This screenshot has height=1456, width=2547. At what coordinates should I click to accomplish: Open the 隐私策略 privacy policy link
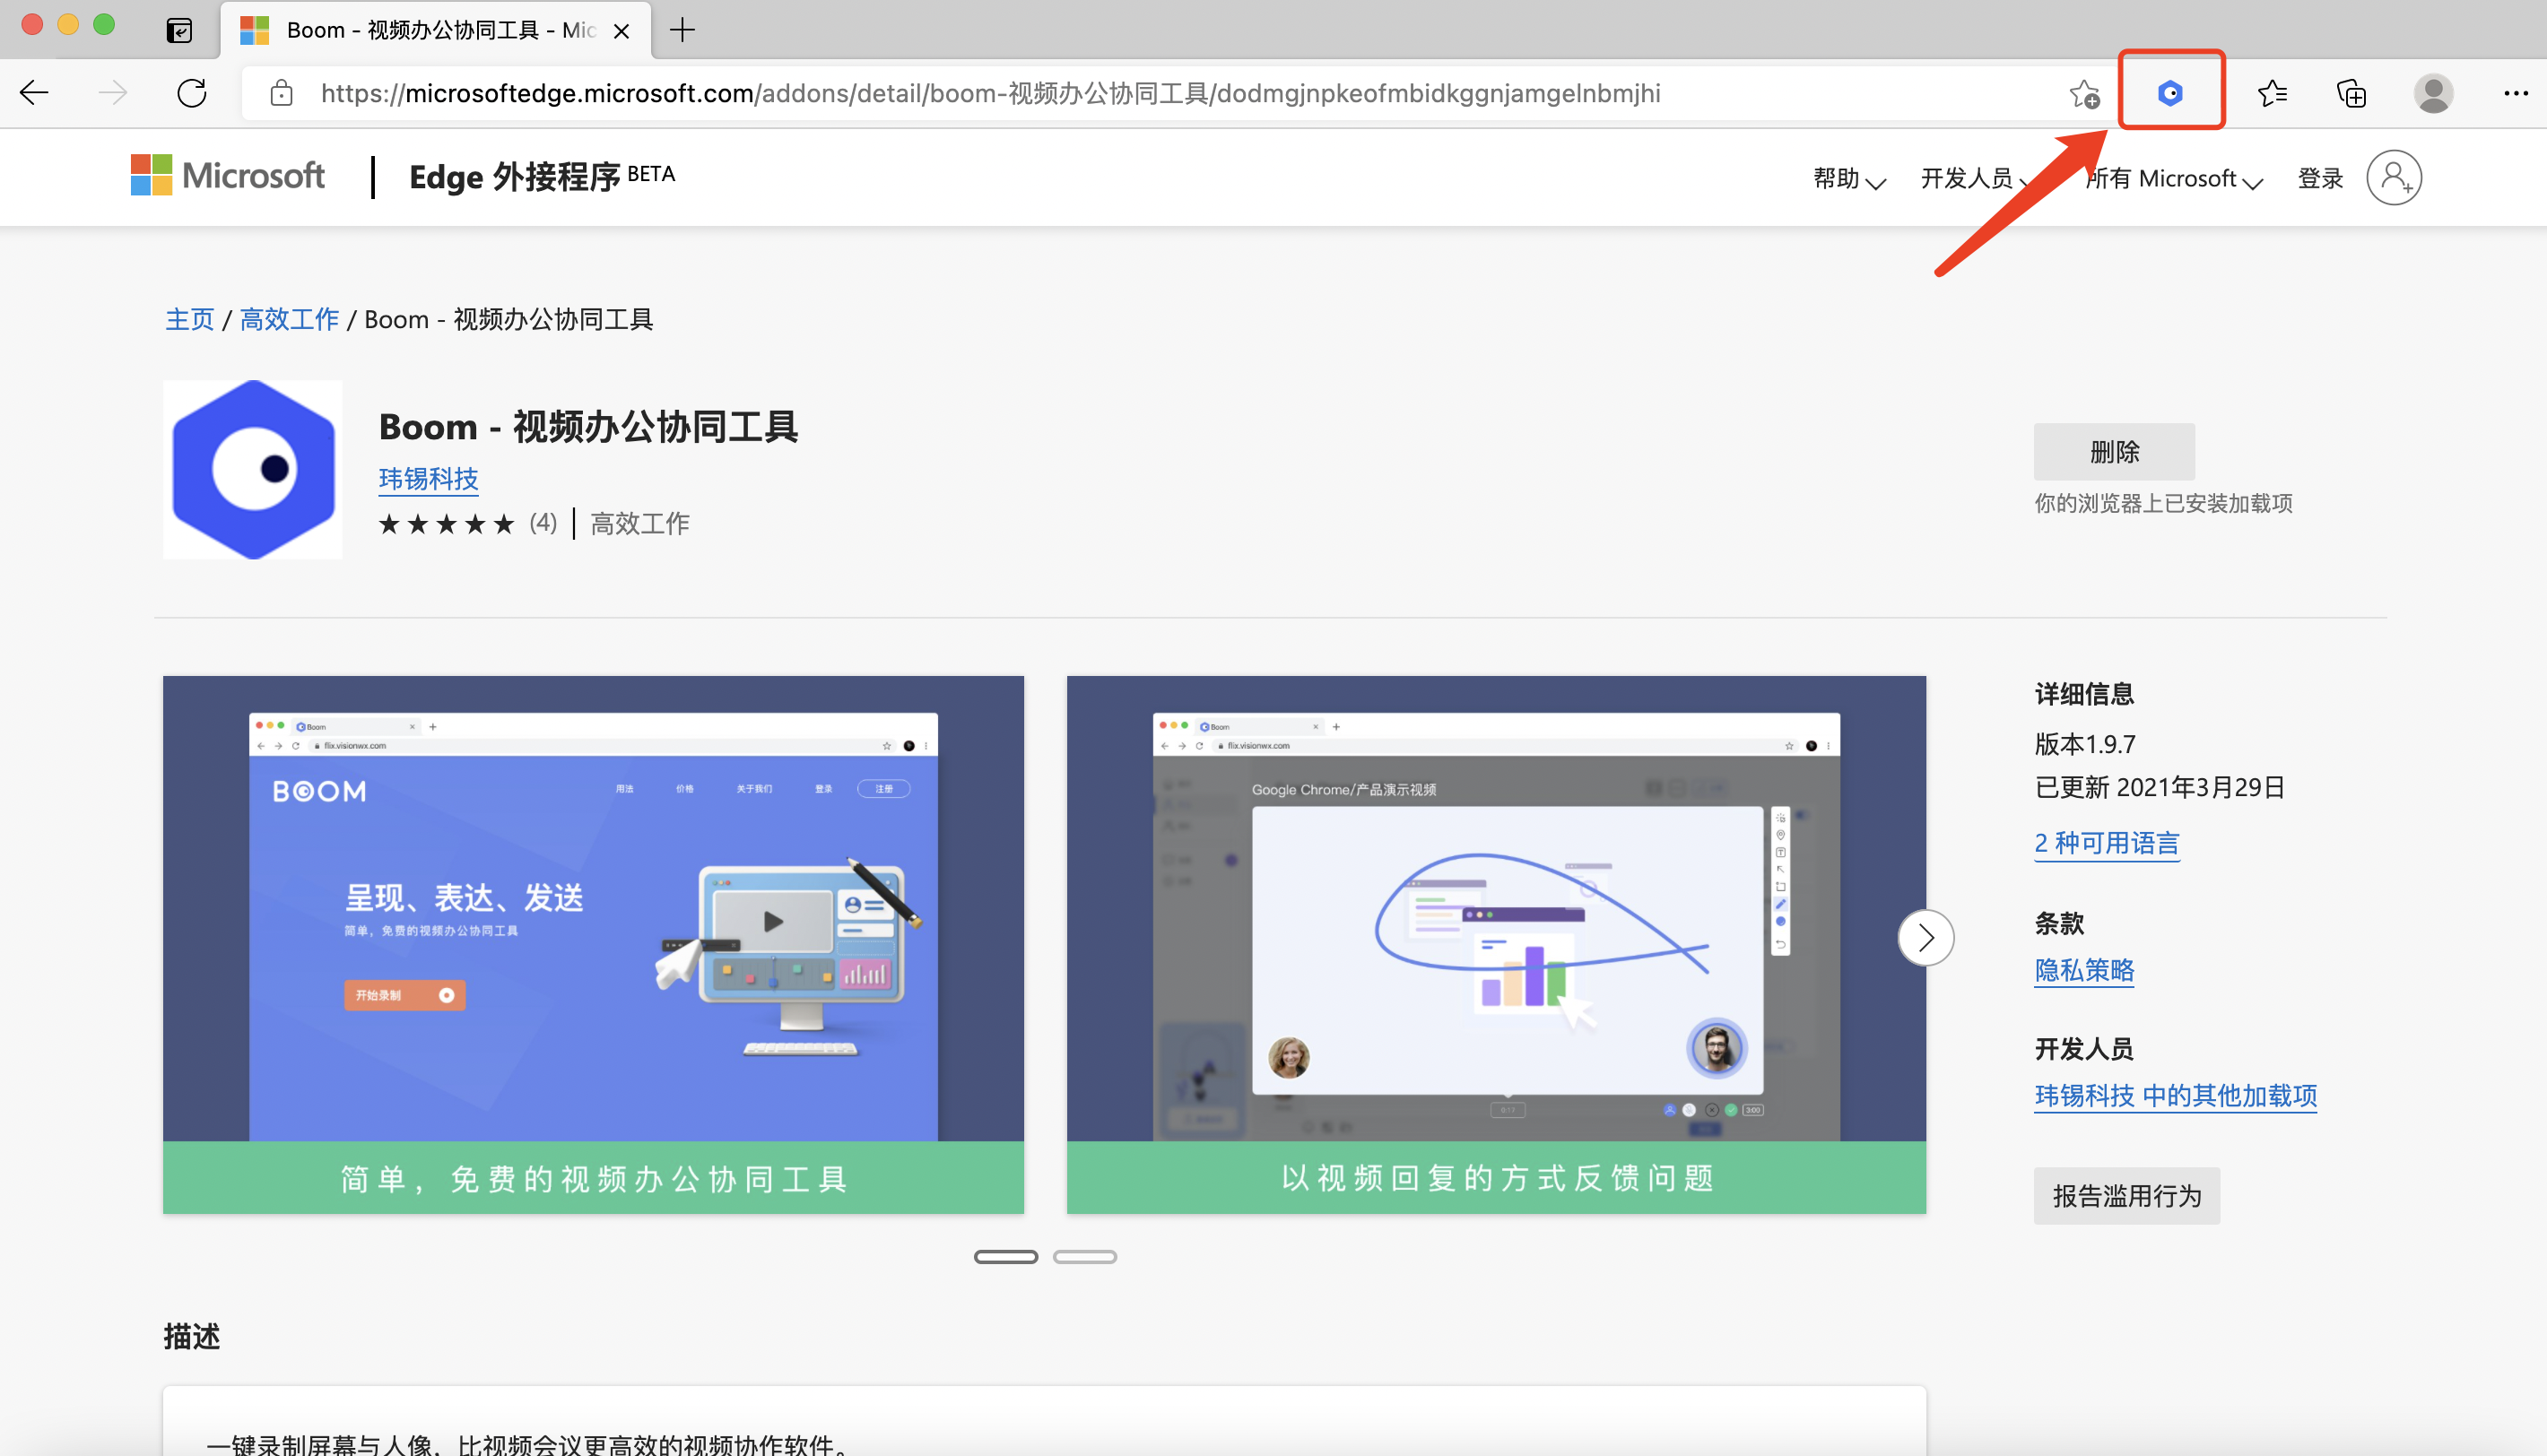[2084, 970]
